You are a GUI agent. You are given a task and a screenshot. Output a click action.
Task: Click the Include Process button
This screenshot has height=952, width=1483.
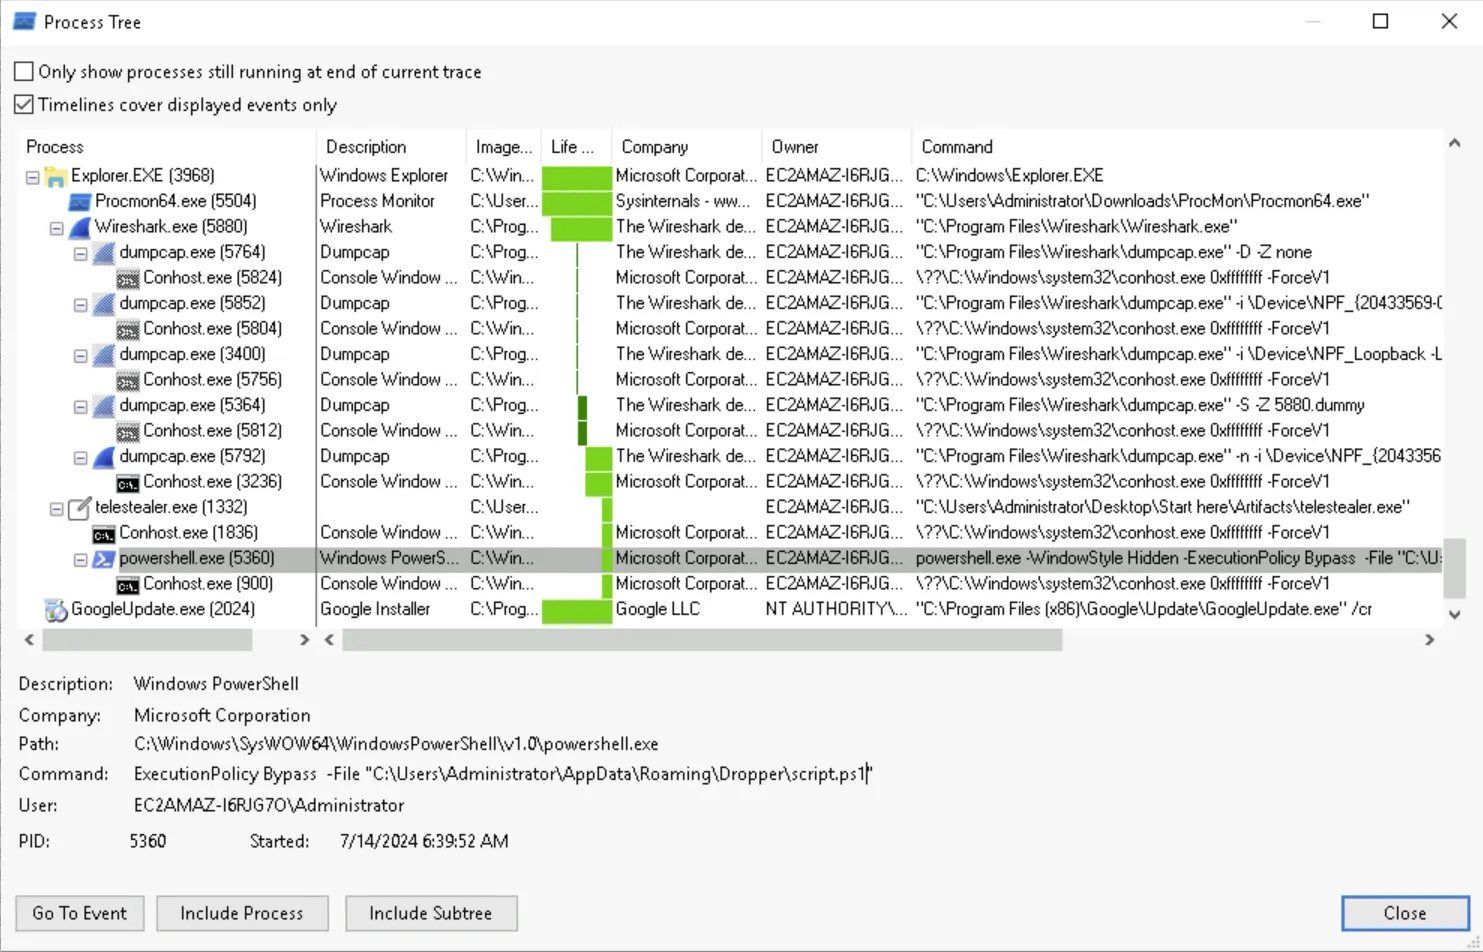242,913
